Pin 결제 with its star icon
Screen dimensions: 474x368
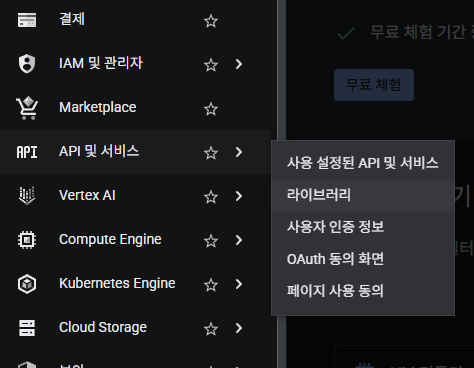[211, 21]
